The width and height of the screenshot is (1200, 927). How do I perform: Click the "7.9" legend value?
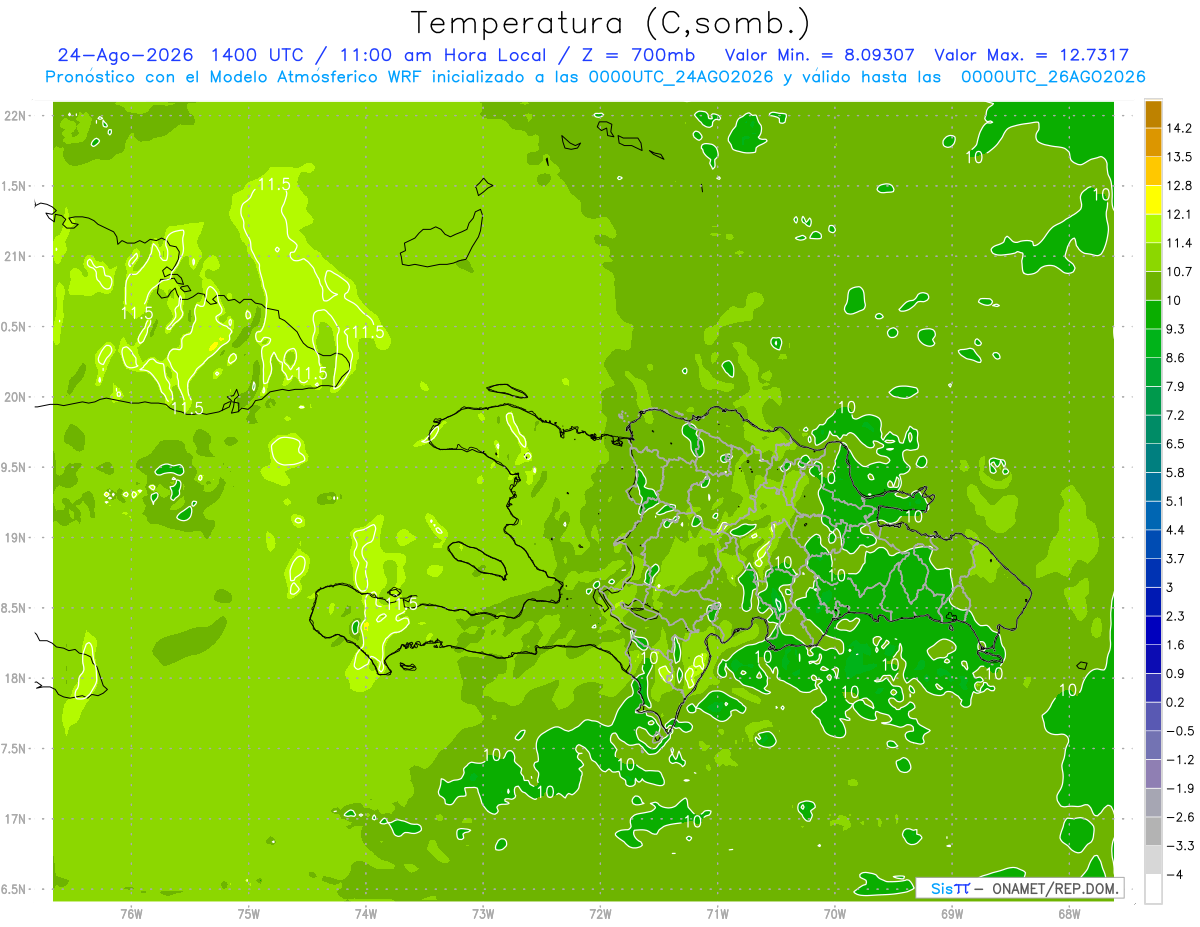(1176, 386)
